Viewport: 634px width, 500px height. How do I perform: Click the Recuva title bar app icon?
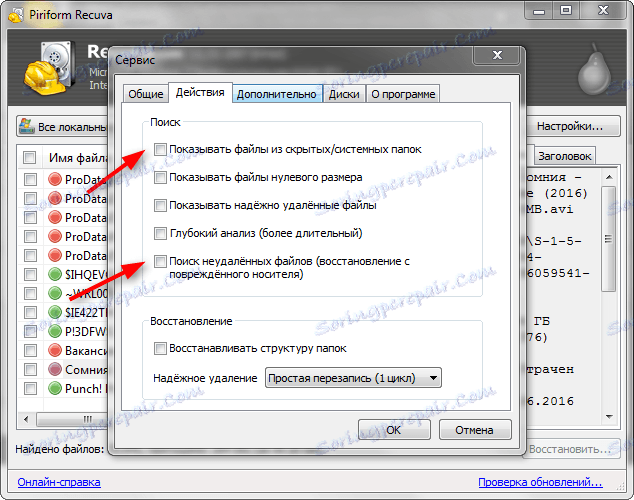(16, 15)
